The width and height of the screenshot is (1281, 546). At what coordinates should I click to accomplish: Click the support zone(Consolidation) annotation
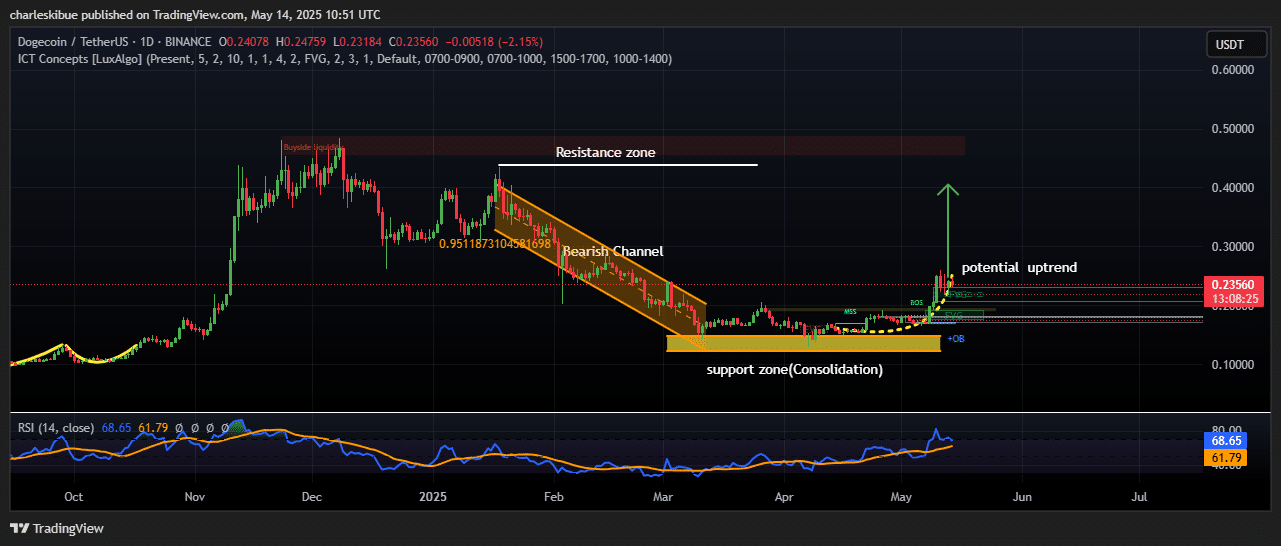795,369
